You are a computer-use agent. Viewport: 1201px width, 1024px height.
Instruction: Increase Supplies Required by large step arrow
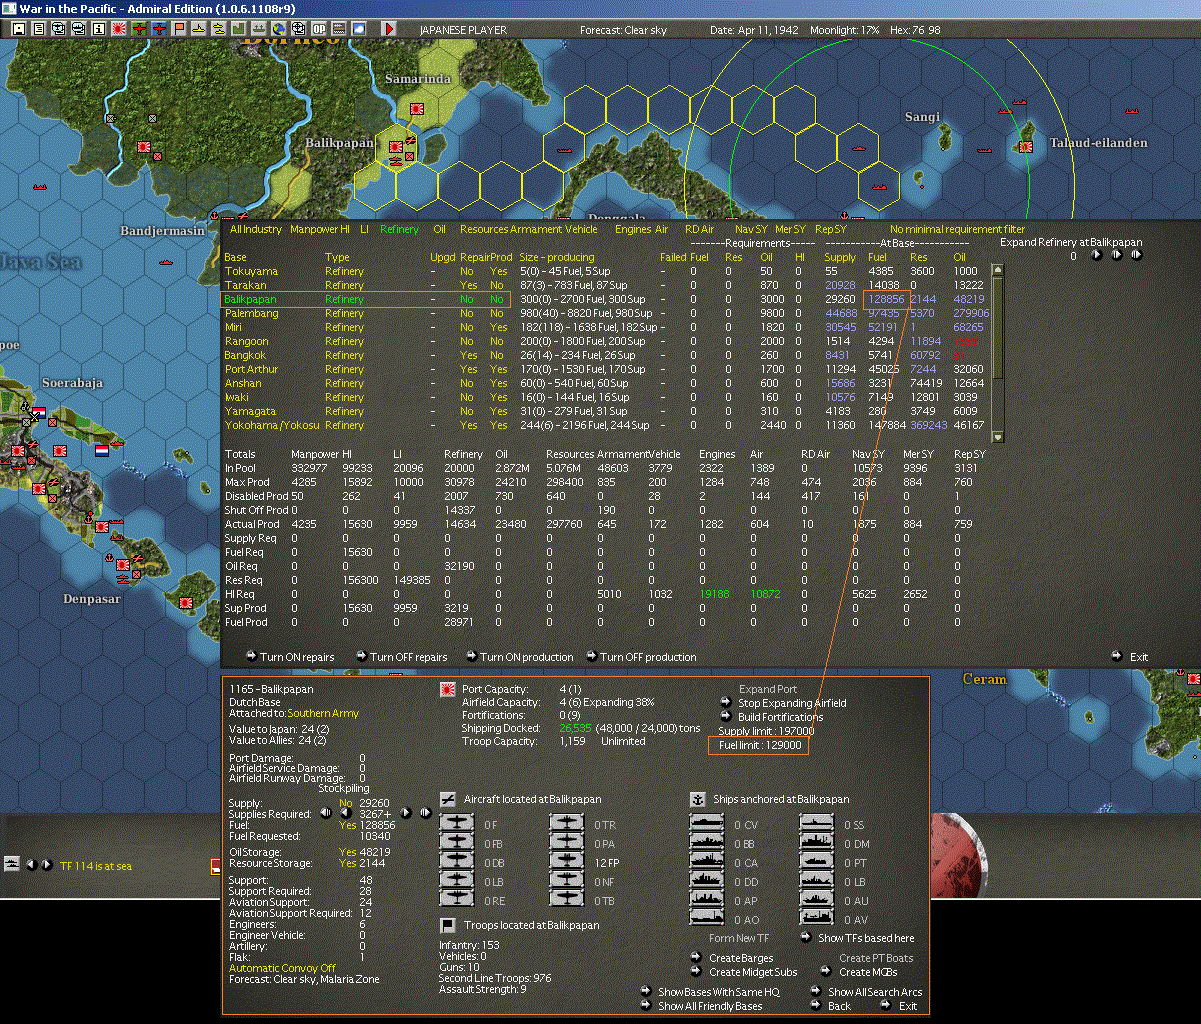425,813
